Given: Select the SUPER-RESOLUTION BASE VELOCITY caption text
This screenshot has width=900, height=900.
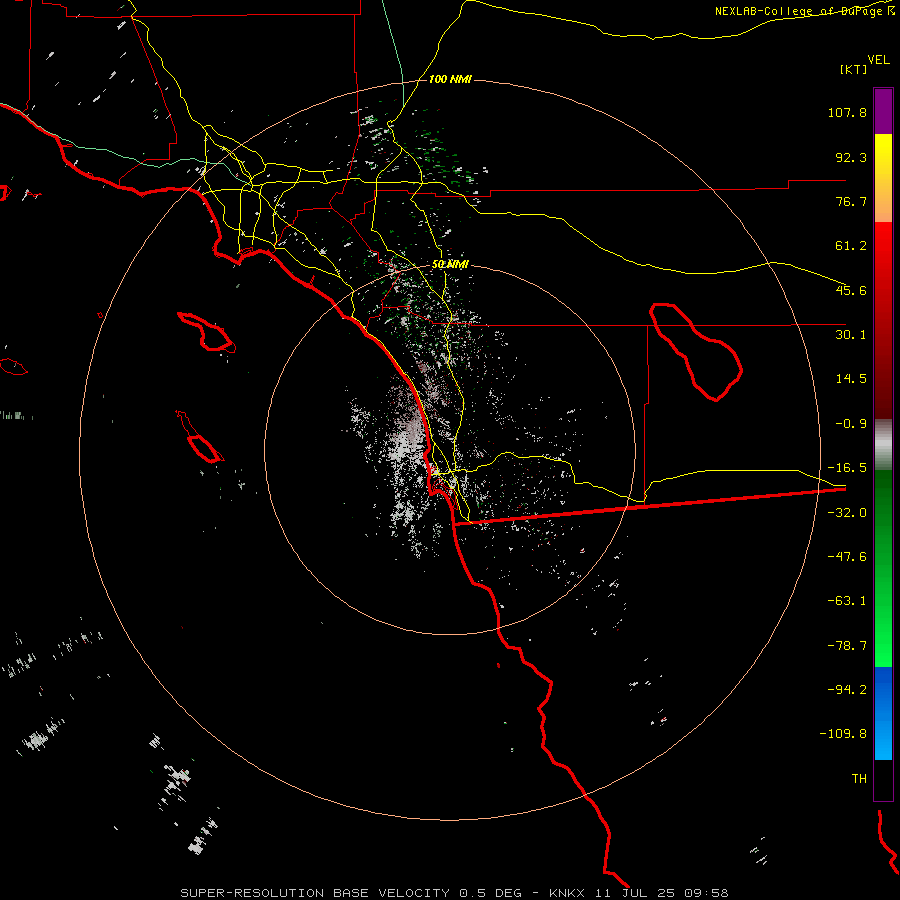Looking at the screenshot, I should (x=315, y=893).
